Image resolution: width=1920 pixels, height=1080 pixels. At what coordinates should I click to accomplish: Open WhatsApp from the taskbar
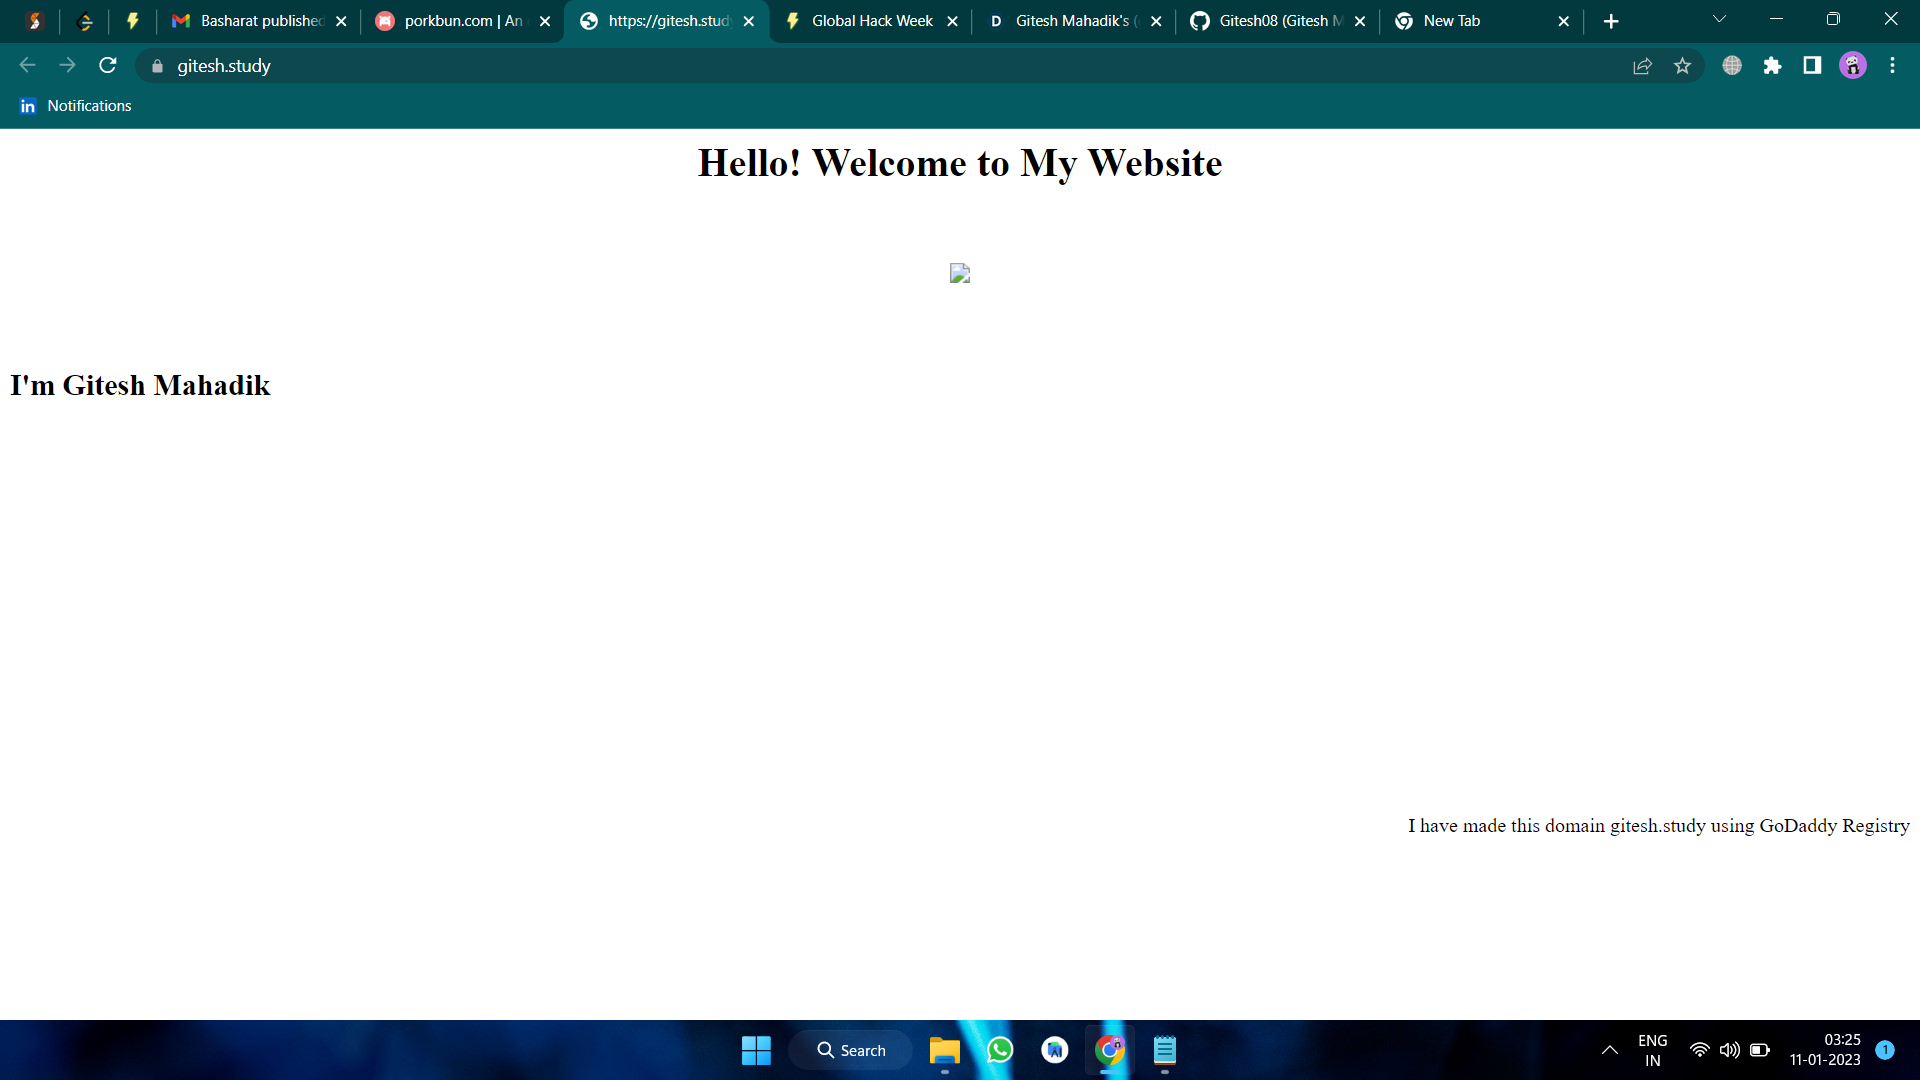click(1000, 1050)
